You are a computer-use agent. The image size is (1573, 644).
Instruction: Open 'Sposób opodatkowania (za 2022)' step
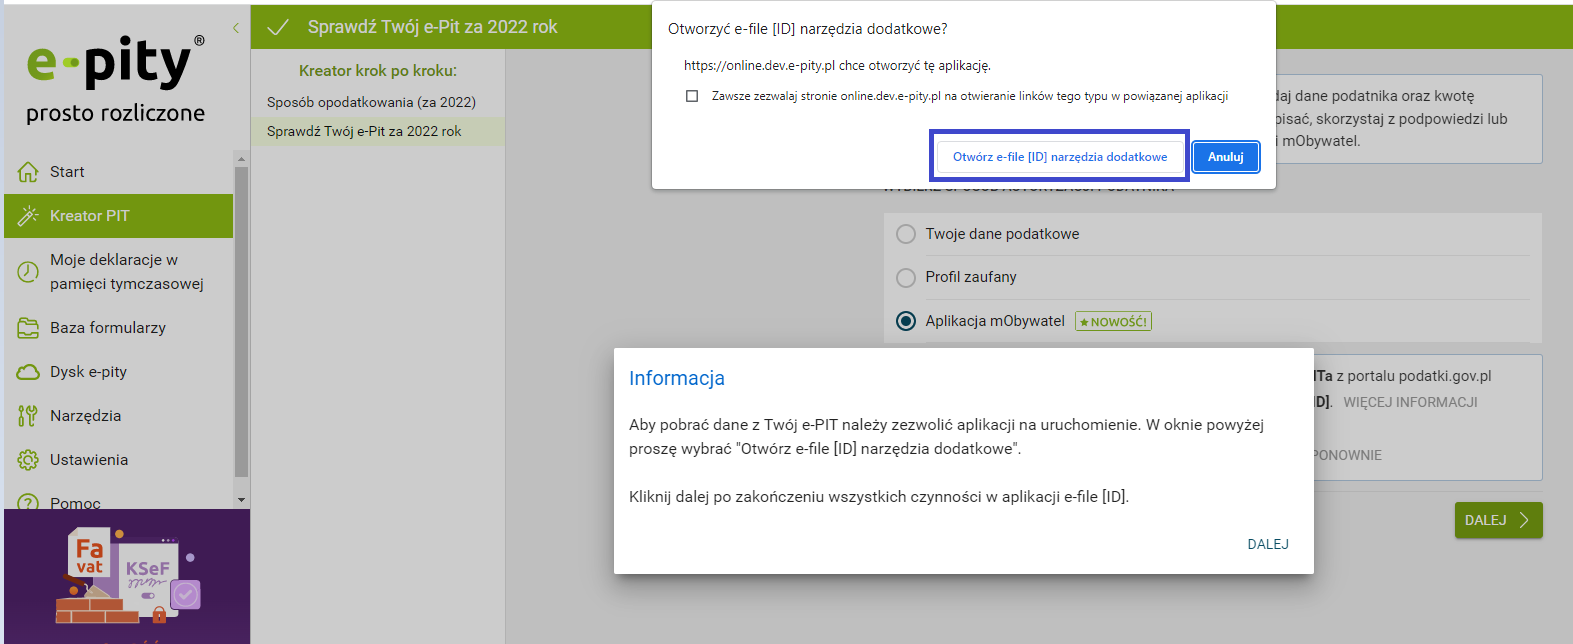pyautogui.click(x=371, y=102)
